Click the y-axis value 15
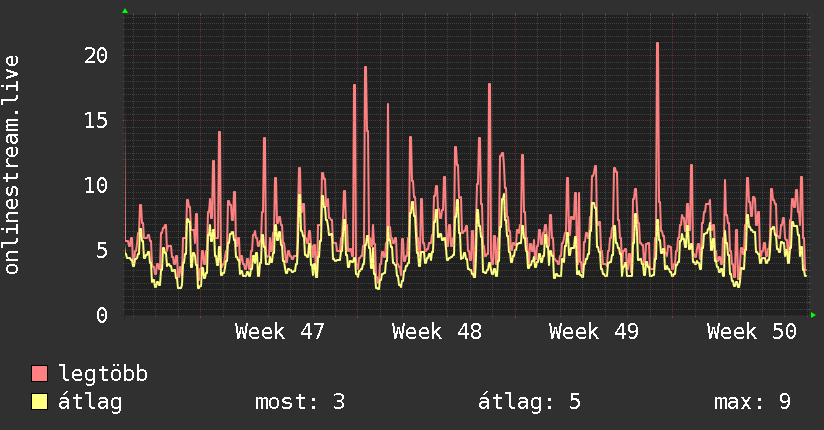This screenshot has width=824, height=430. tap(96, 120)
